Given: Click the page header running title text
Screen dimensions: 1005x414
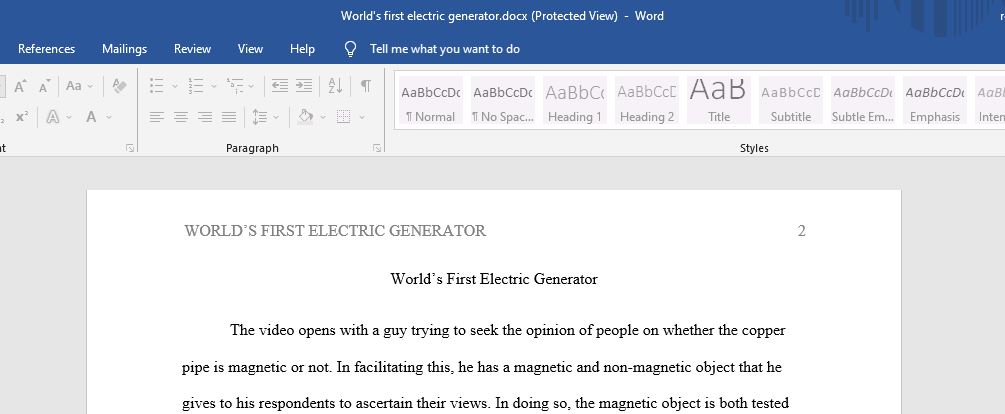Looking at the screenshot, I should click(x=335, y=231).
